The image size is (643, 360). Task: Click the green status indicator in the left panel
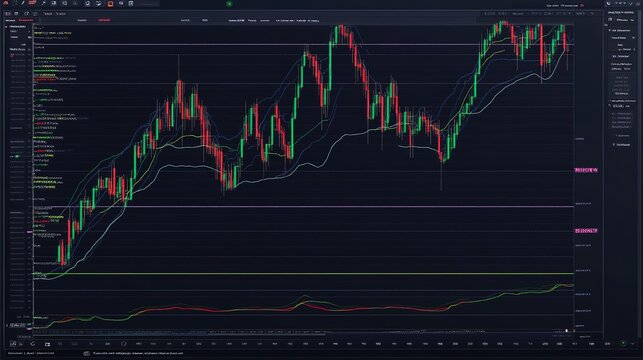click(17, 156)
